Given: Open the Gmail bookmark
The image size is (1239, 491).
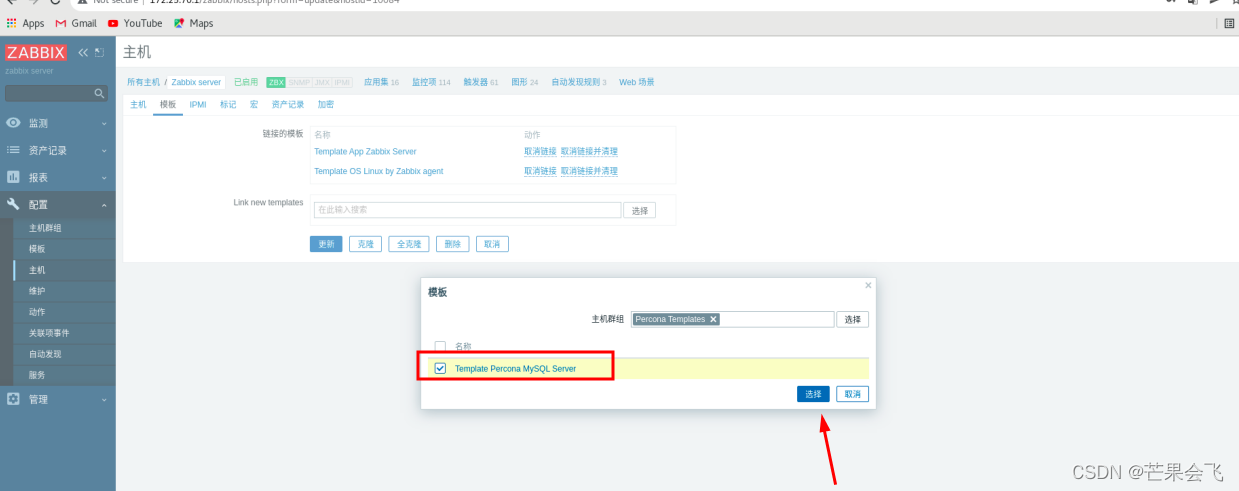Looking at the screenshot, I should click(x=76, y=23).
